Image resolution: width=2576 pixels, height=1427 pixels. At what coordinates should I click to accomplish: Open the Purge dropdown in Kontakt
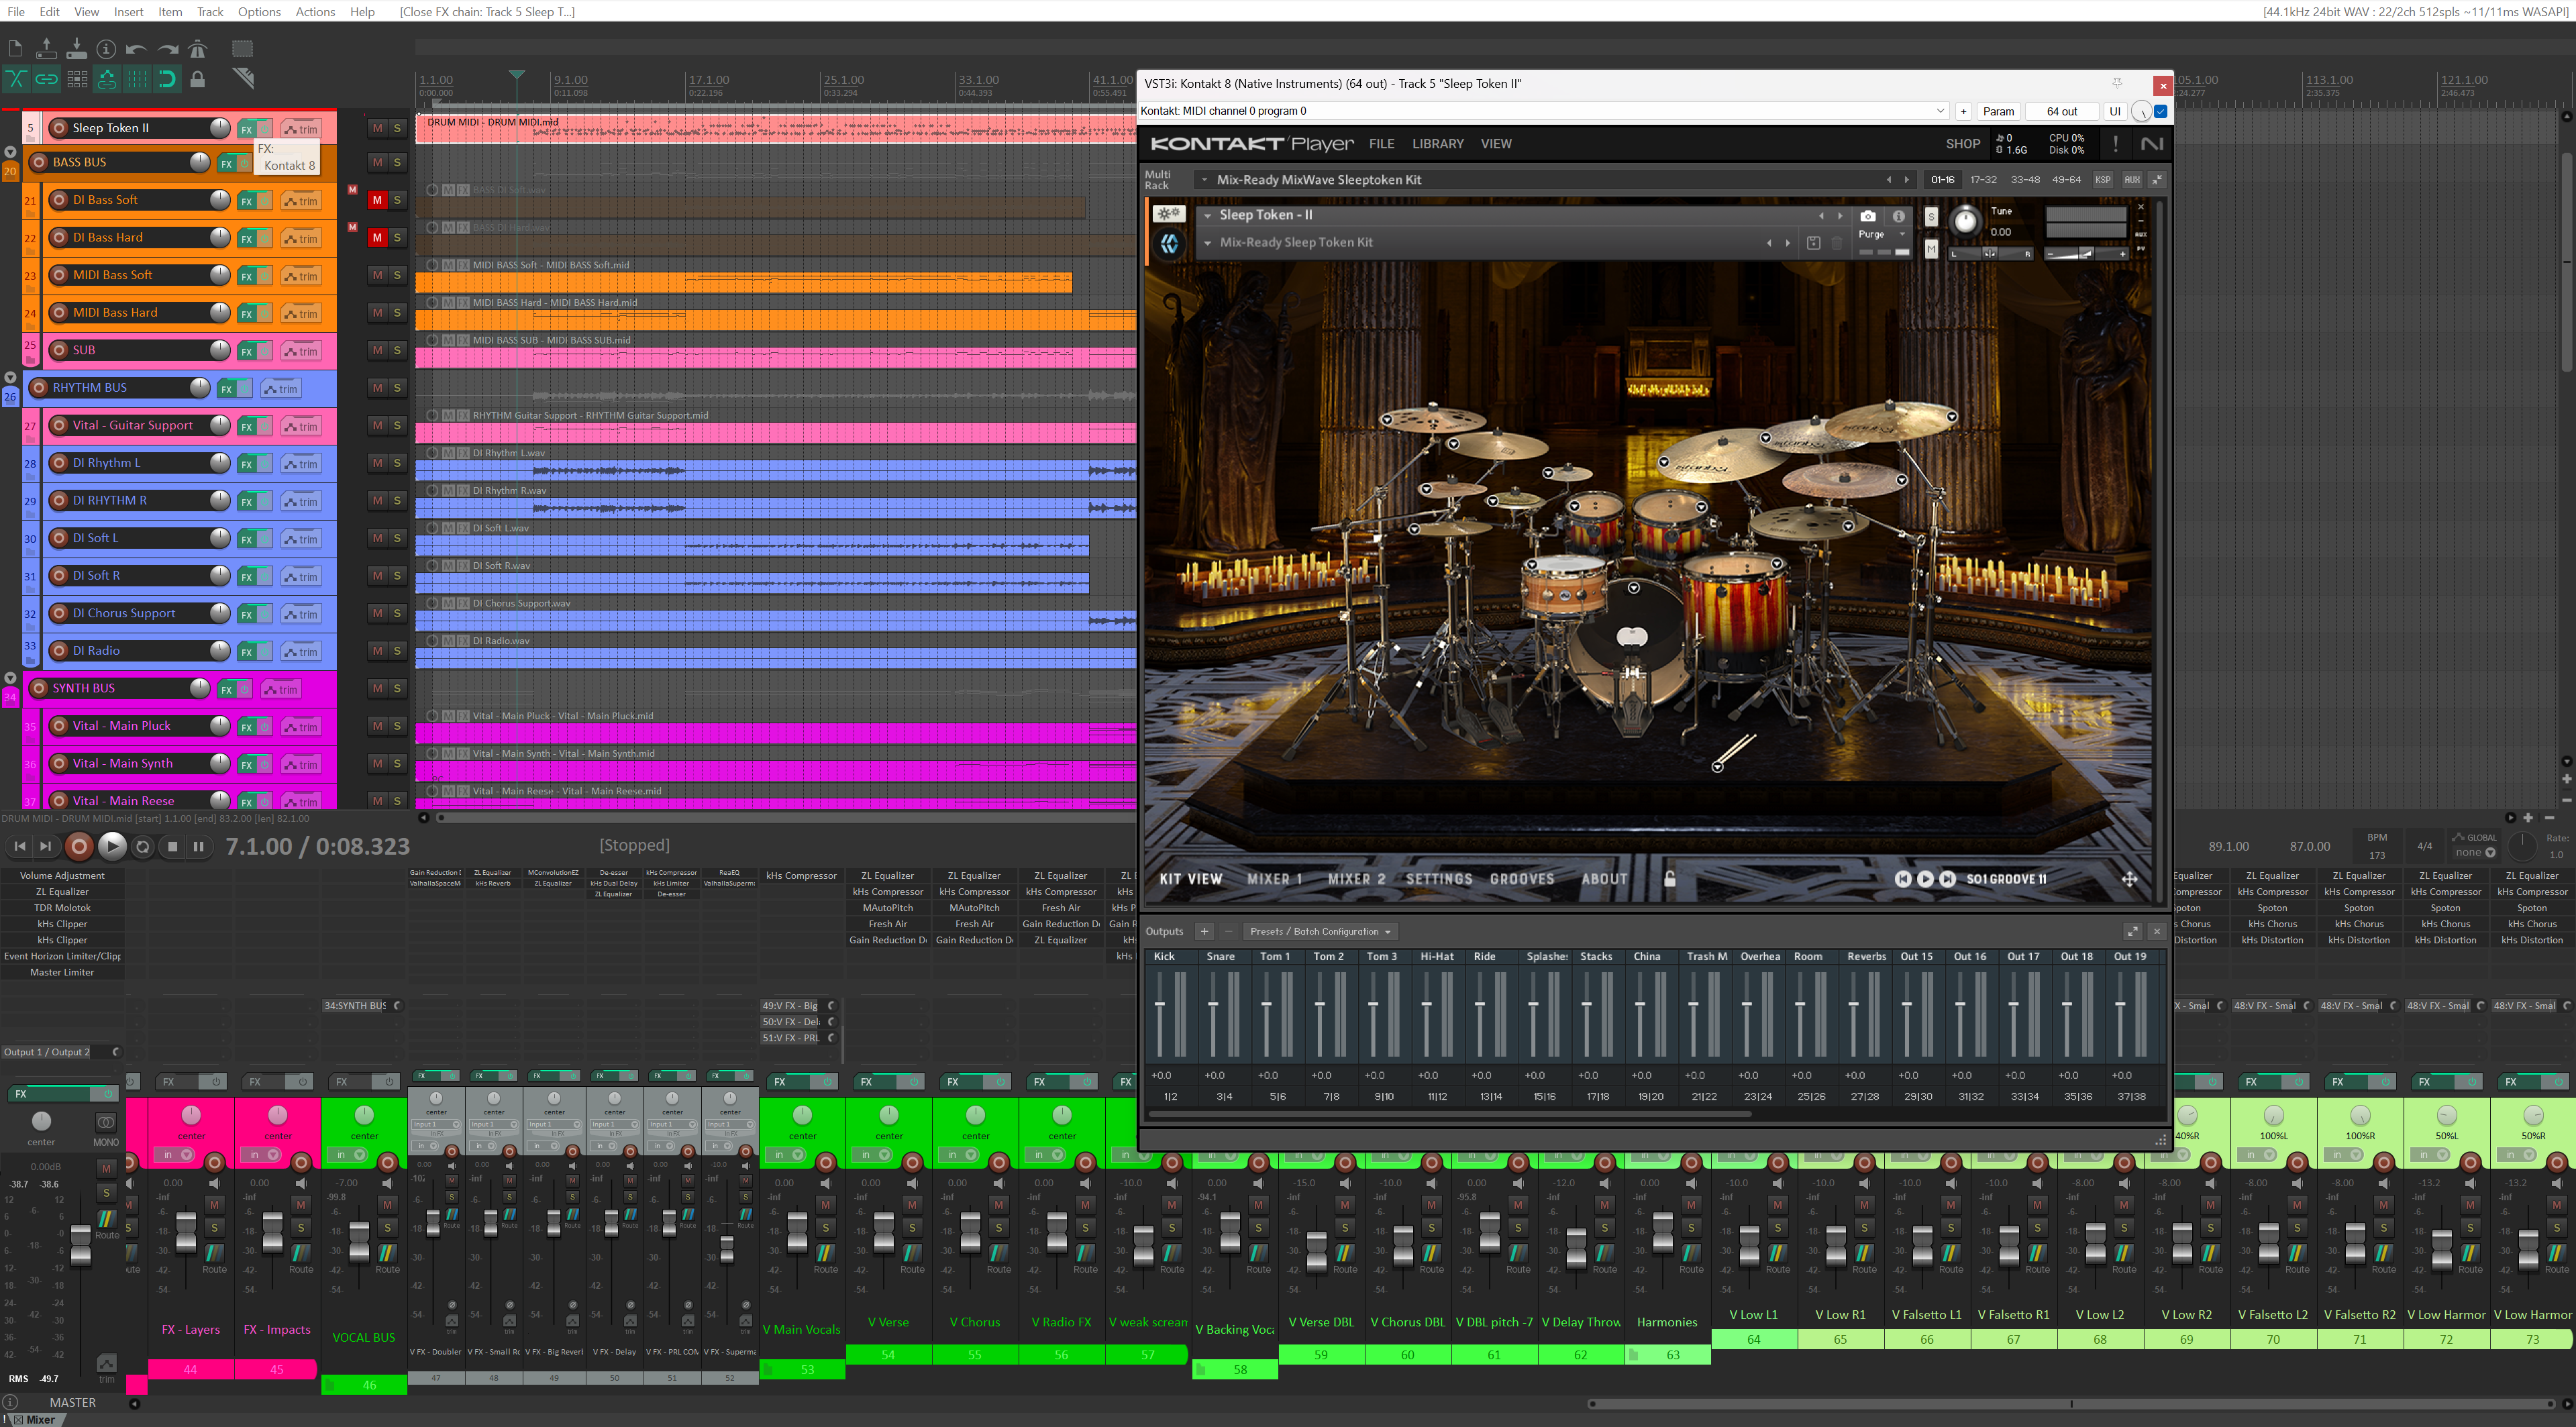[x=1881, y=234]
